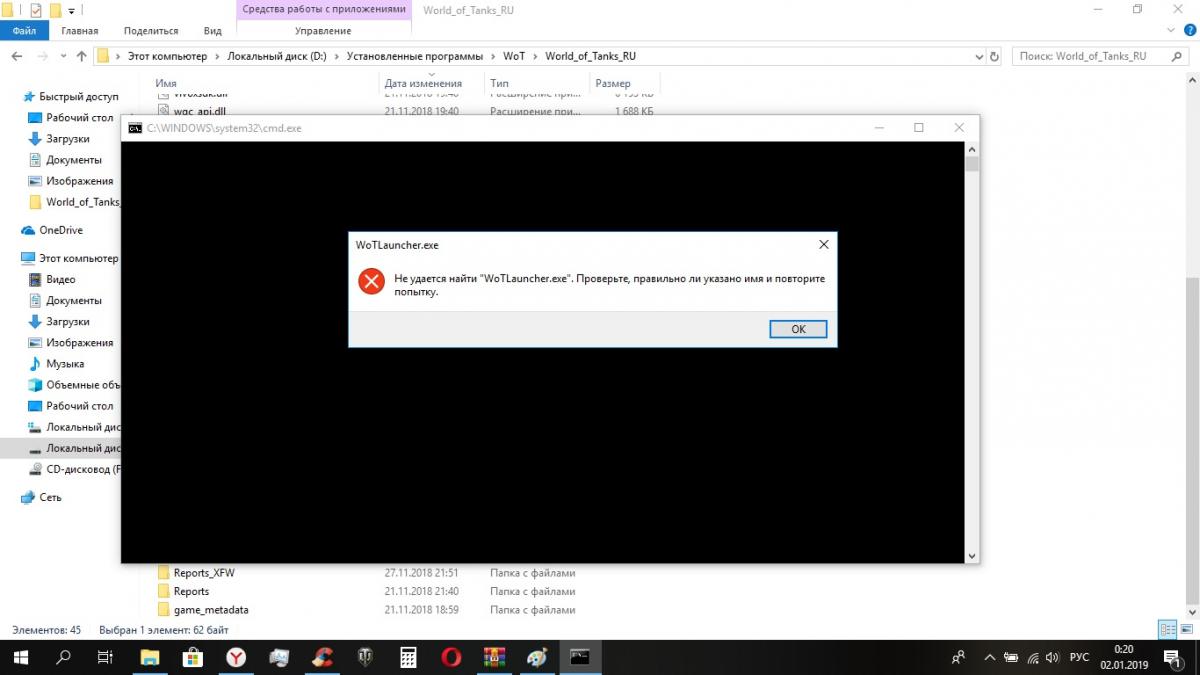Launch CCleaner from the taskbar
1200x675 pixels.
322,657
